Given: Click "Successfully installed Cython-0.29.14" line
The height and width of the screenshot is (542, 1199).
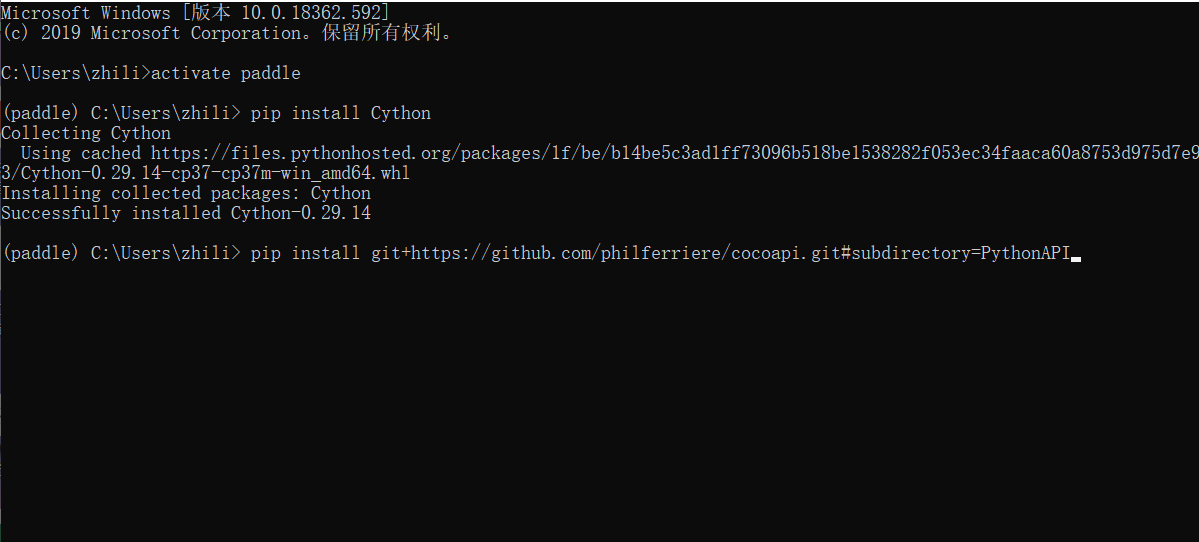Looking at the screenshot, I should 186,213.
